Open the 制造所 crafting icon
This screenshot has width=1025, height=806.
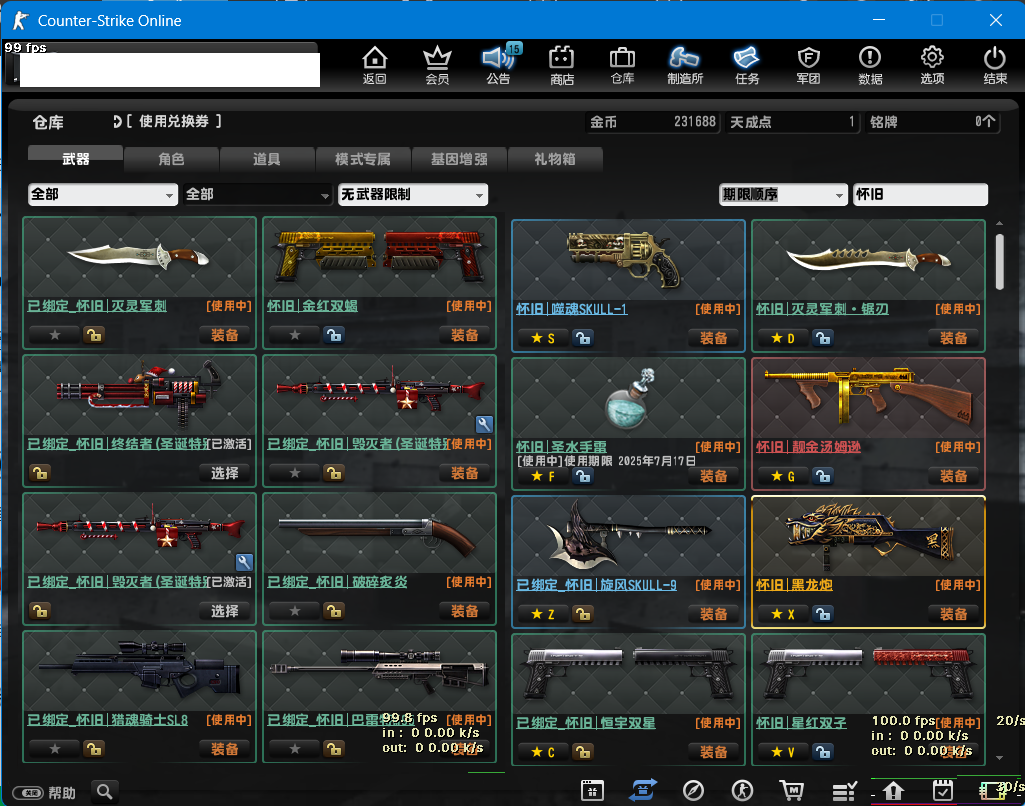684,65
